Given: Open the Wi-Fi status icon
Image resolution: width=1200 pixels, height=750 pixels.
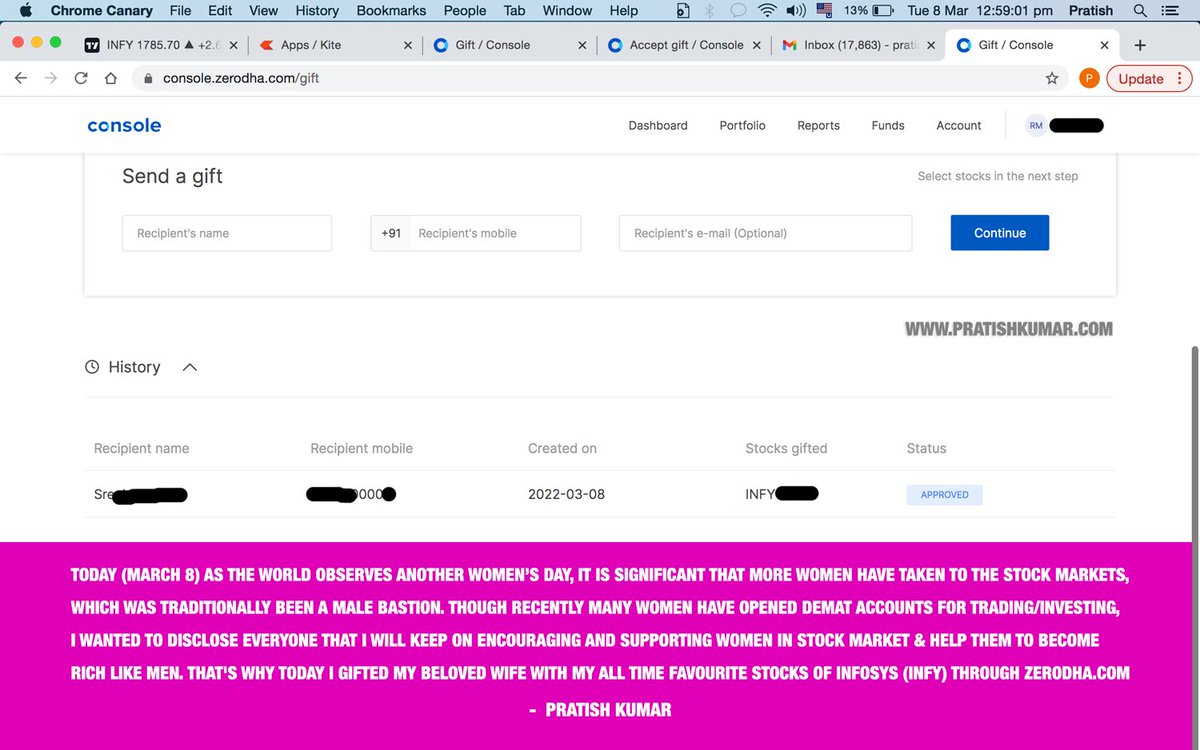Looking at the screenshot, I should point(767,10).
